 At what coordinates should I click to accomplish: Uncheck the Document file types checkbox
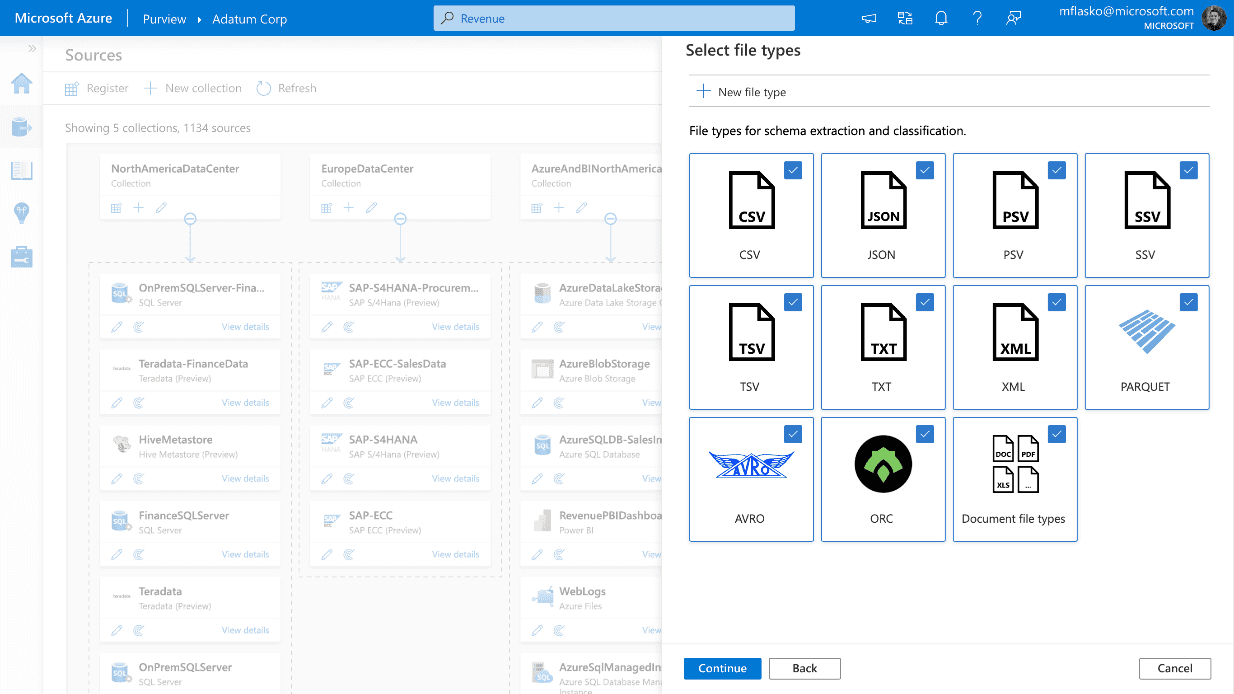point(1057,434)
